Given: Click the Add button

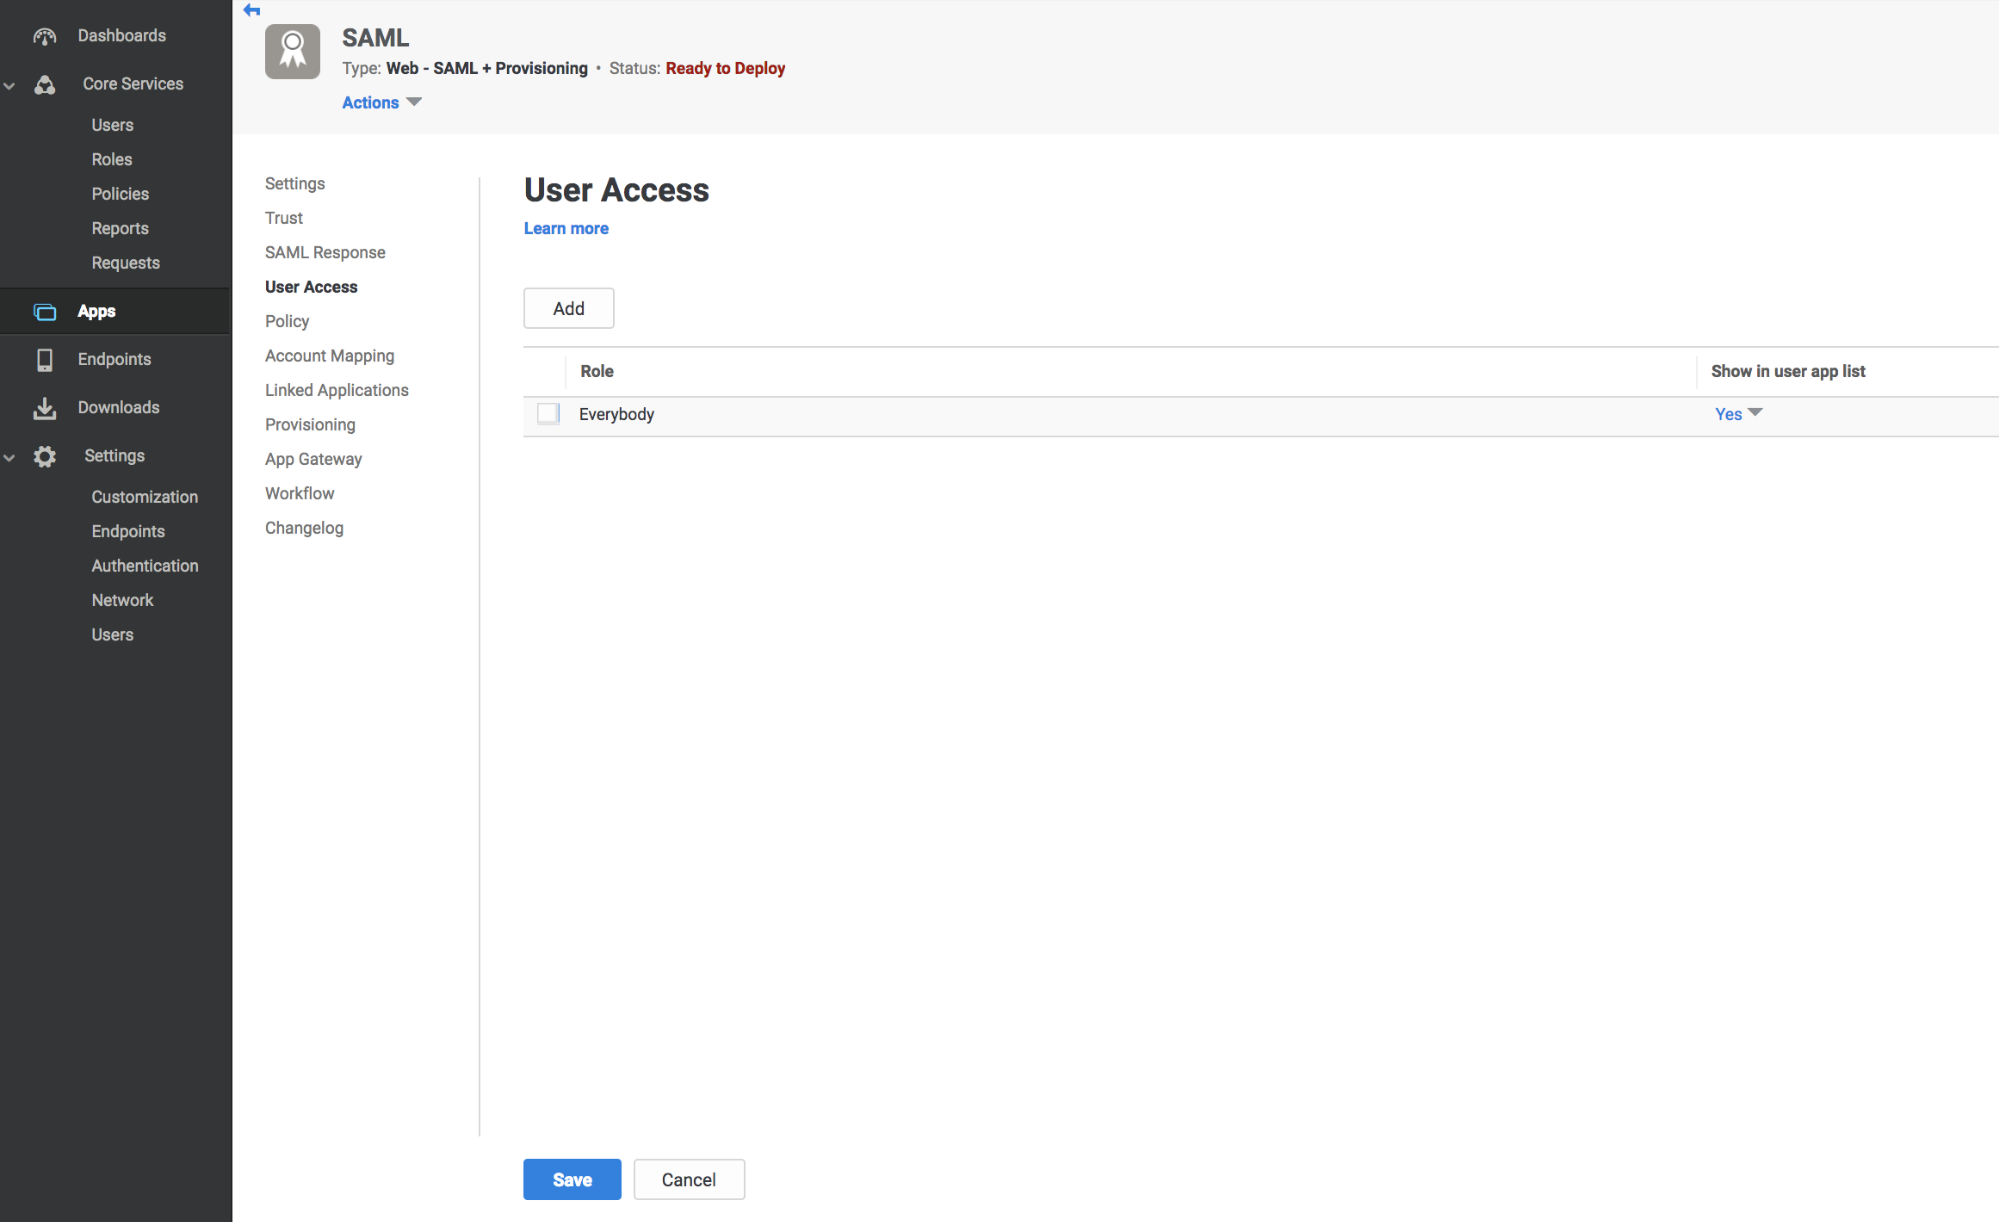Looking at the screenshot, I should [568, 308].
